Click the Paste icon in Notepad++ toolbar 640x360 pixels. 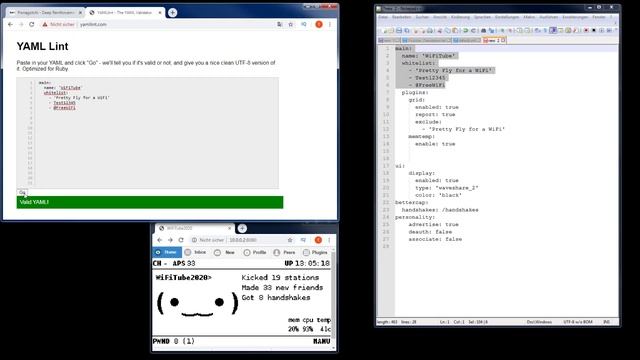[x=455, y=31]
